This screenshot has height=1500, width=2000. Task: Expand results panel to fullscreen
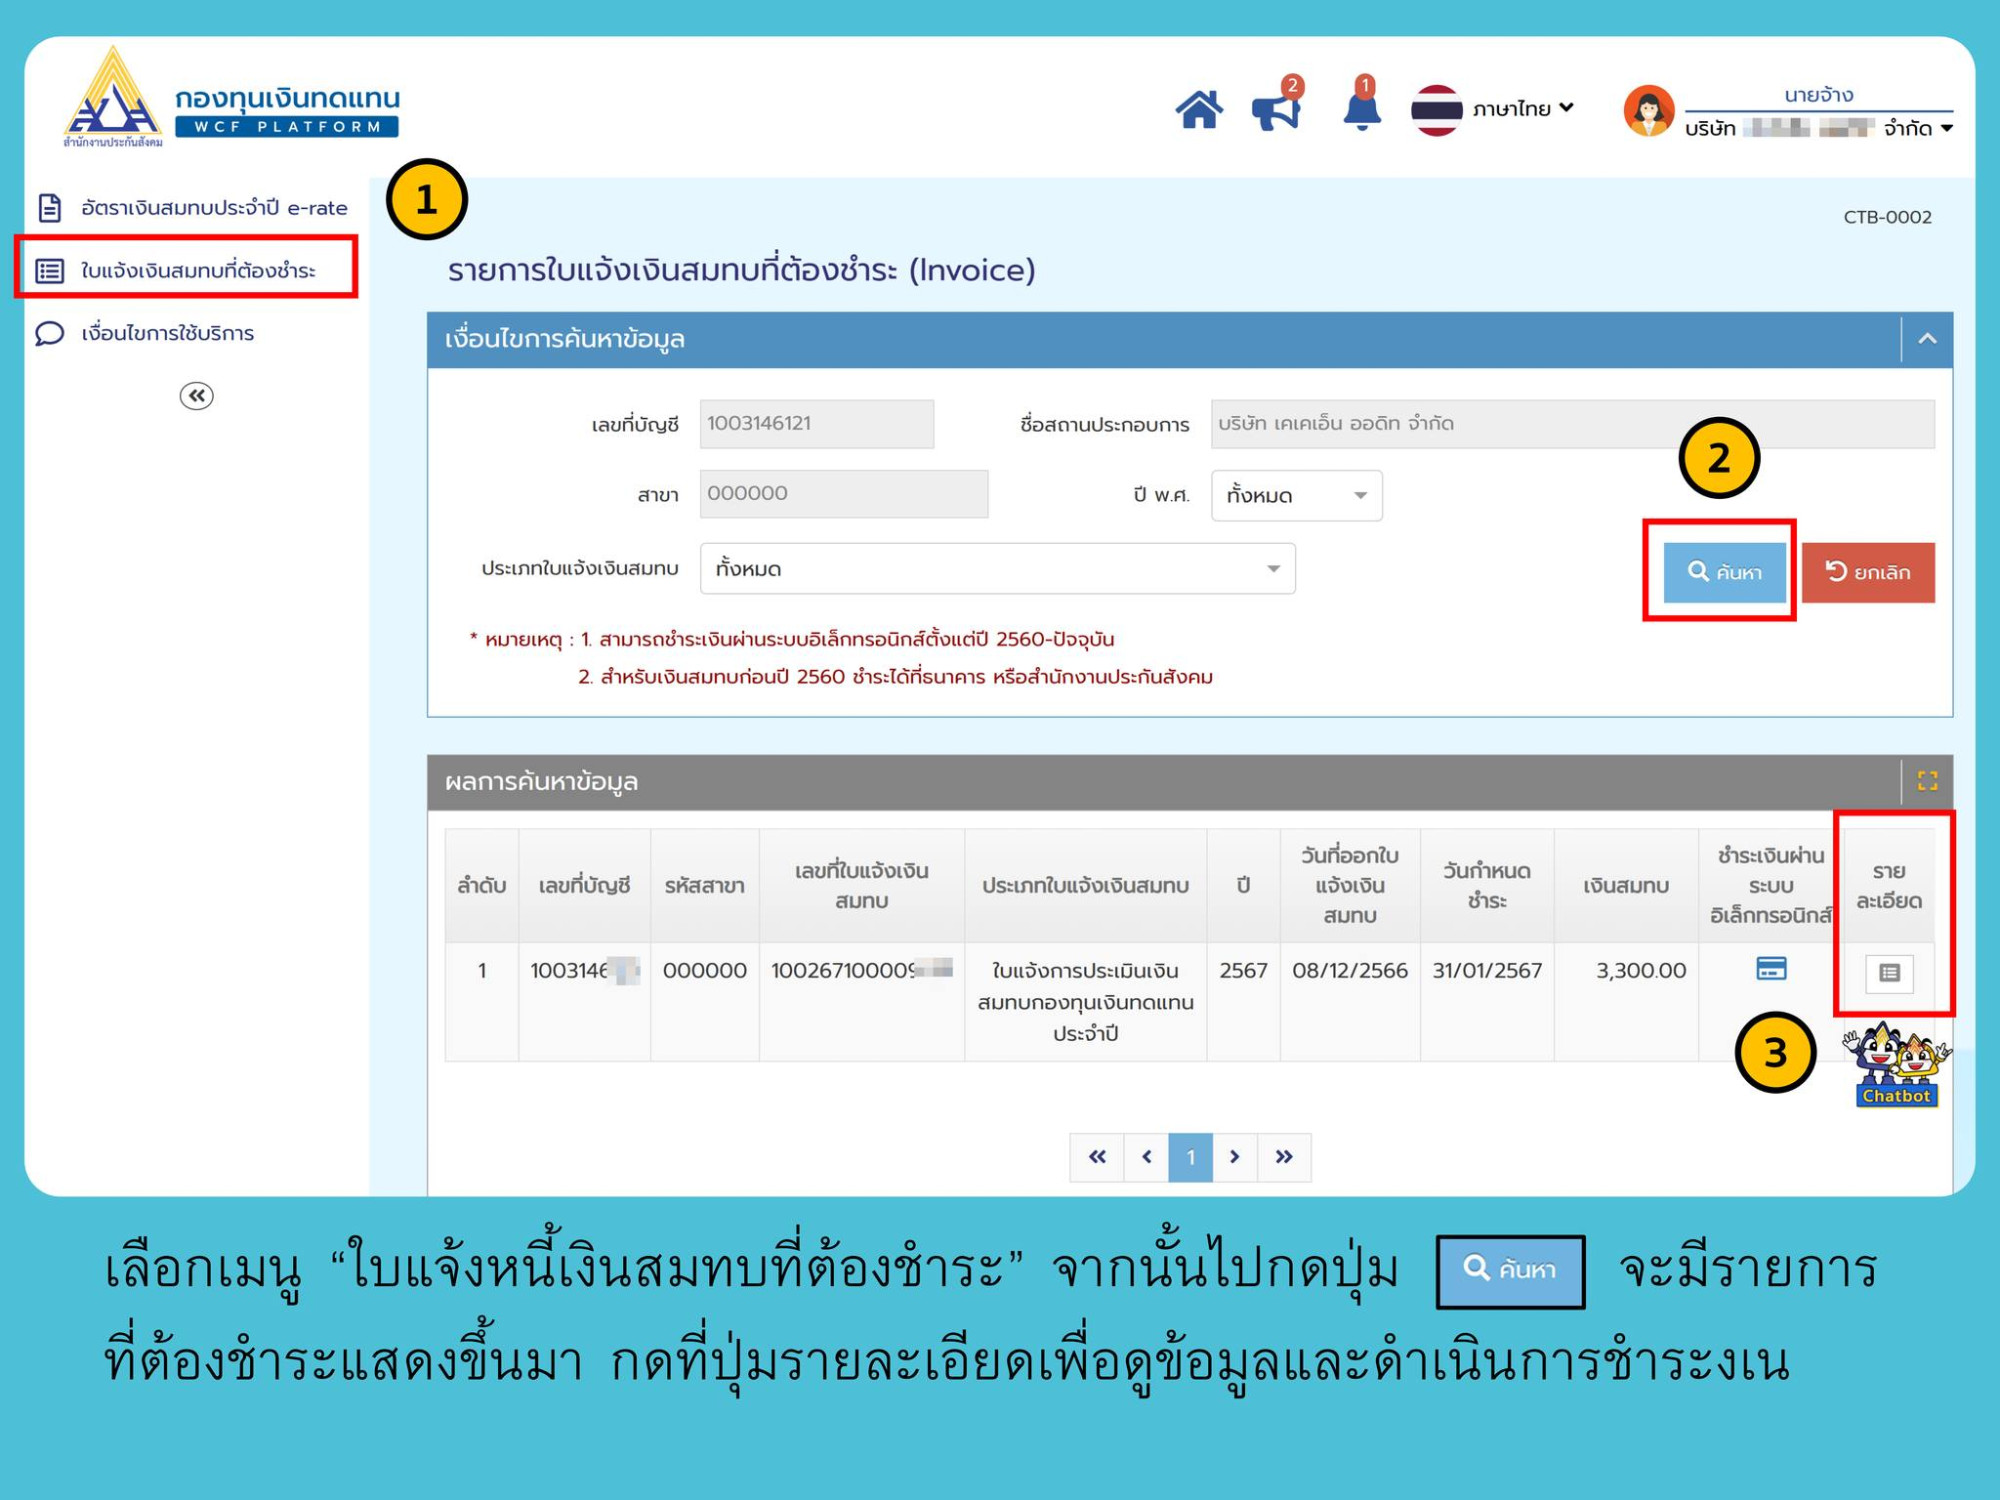click(x=1927, y=781)
